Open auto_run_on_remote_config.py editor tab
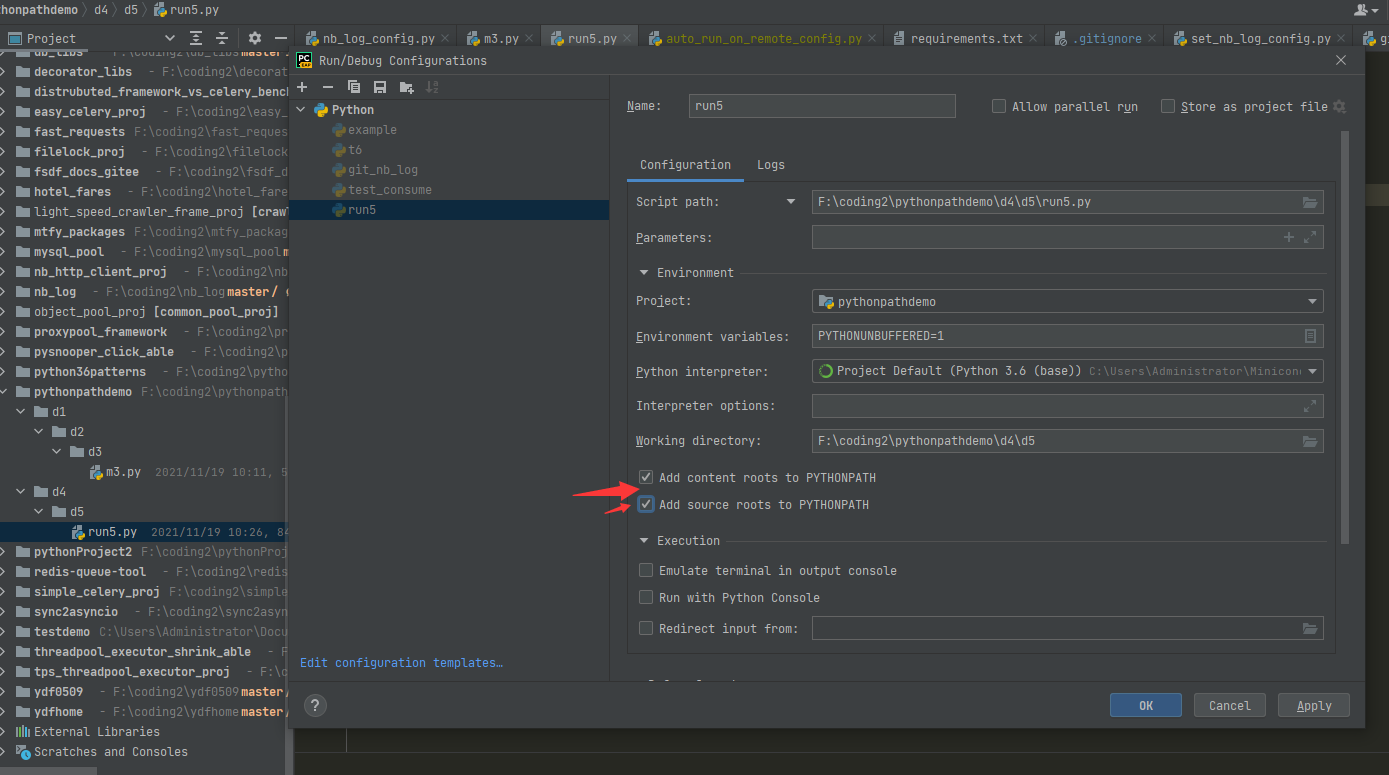The height and width of the screenshot is (775, 1389). pyautogui.click(x=764, y=39)
